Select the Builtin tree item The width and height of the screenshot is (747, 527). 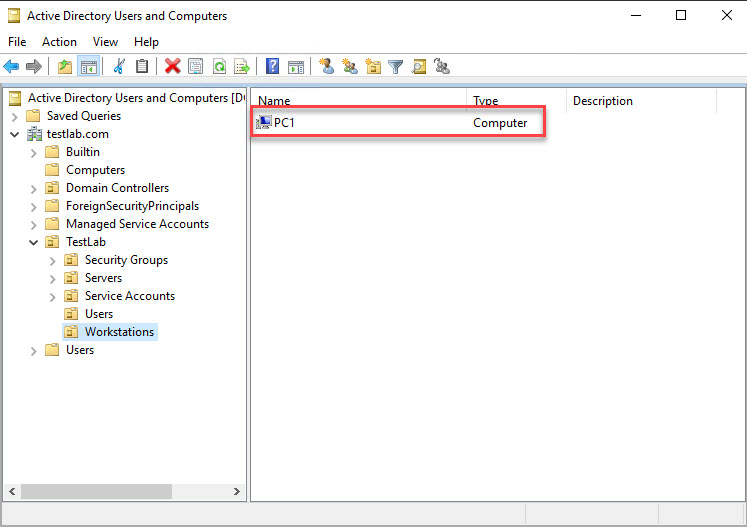click(x=82, y=152)
